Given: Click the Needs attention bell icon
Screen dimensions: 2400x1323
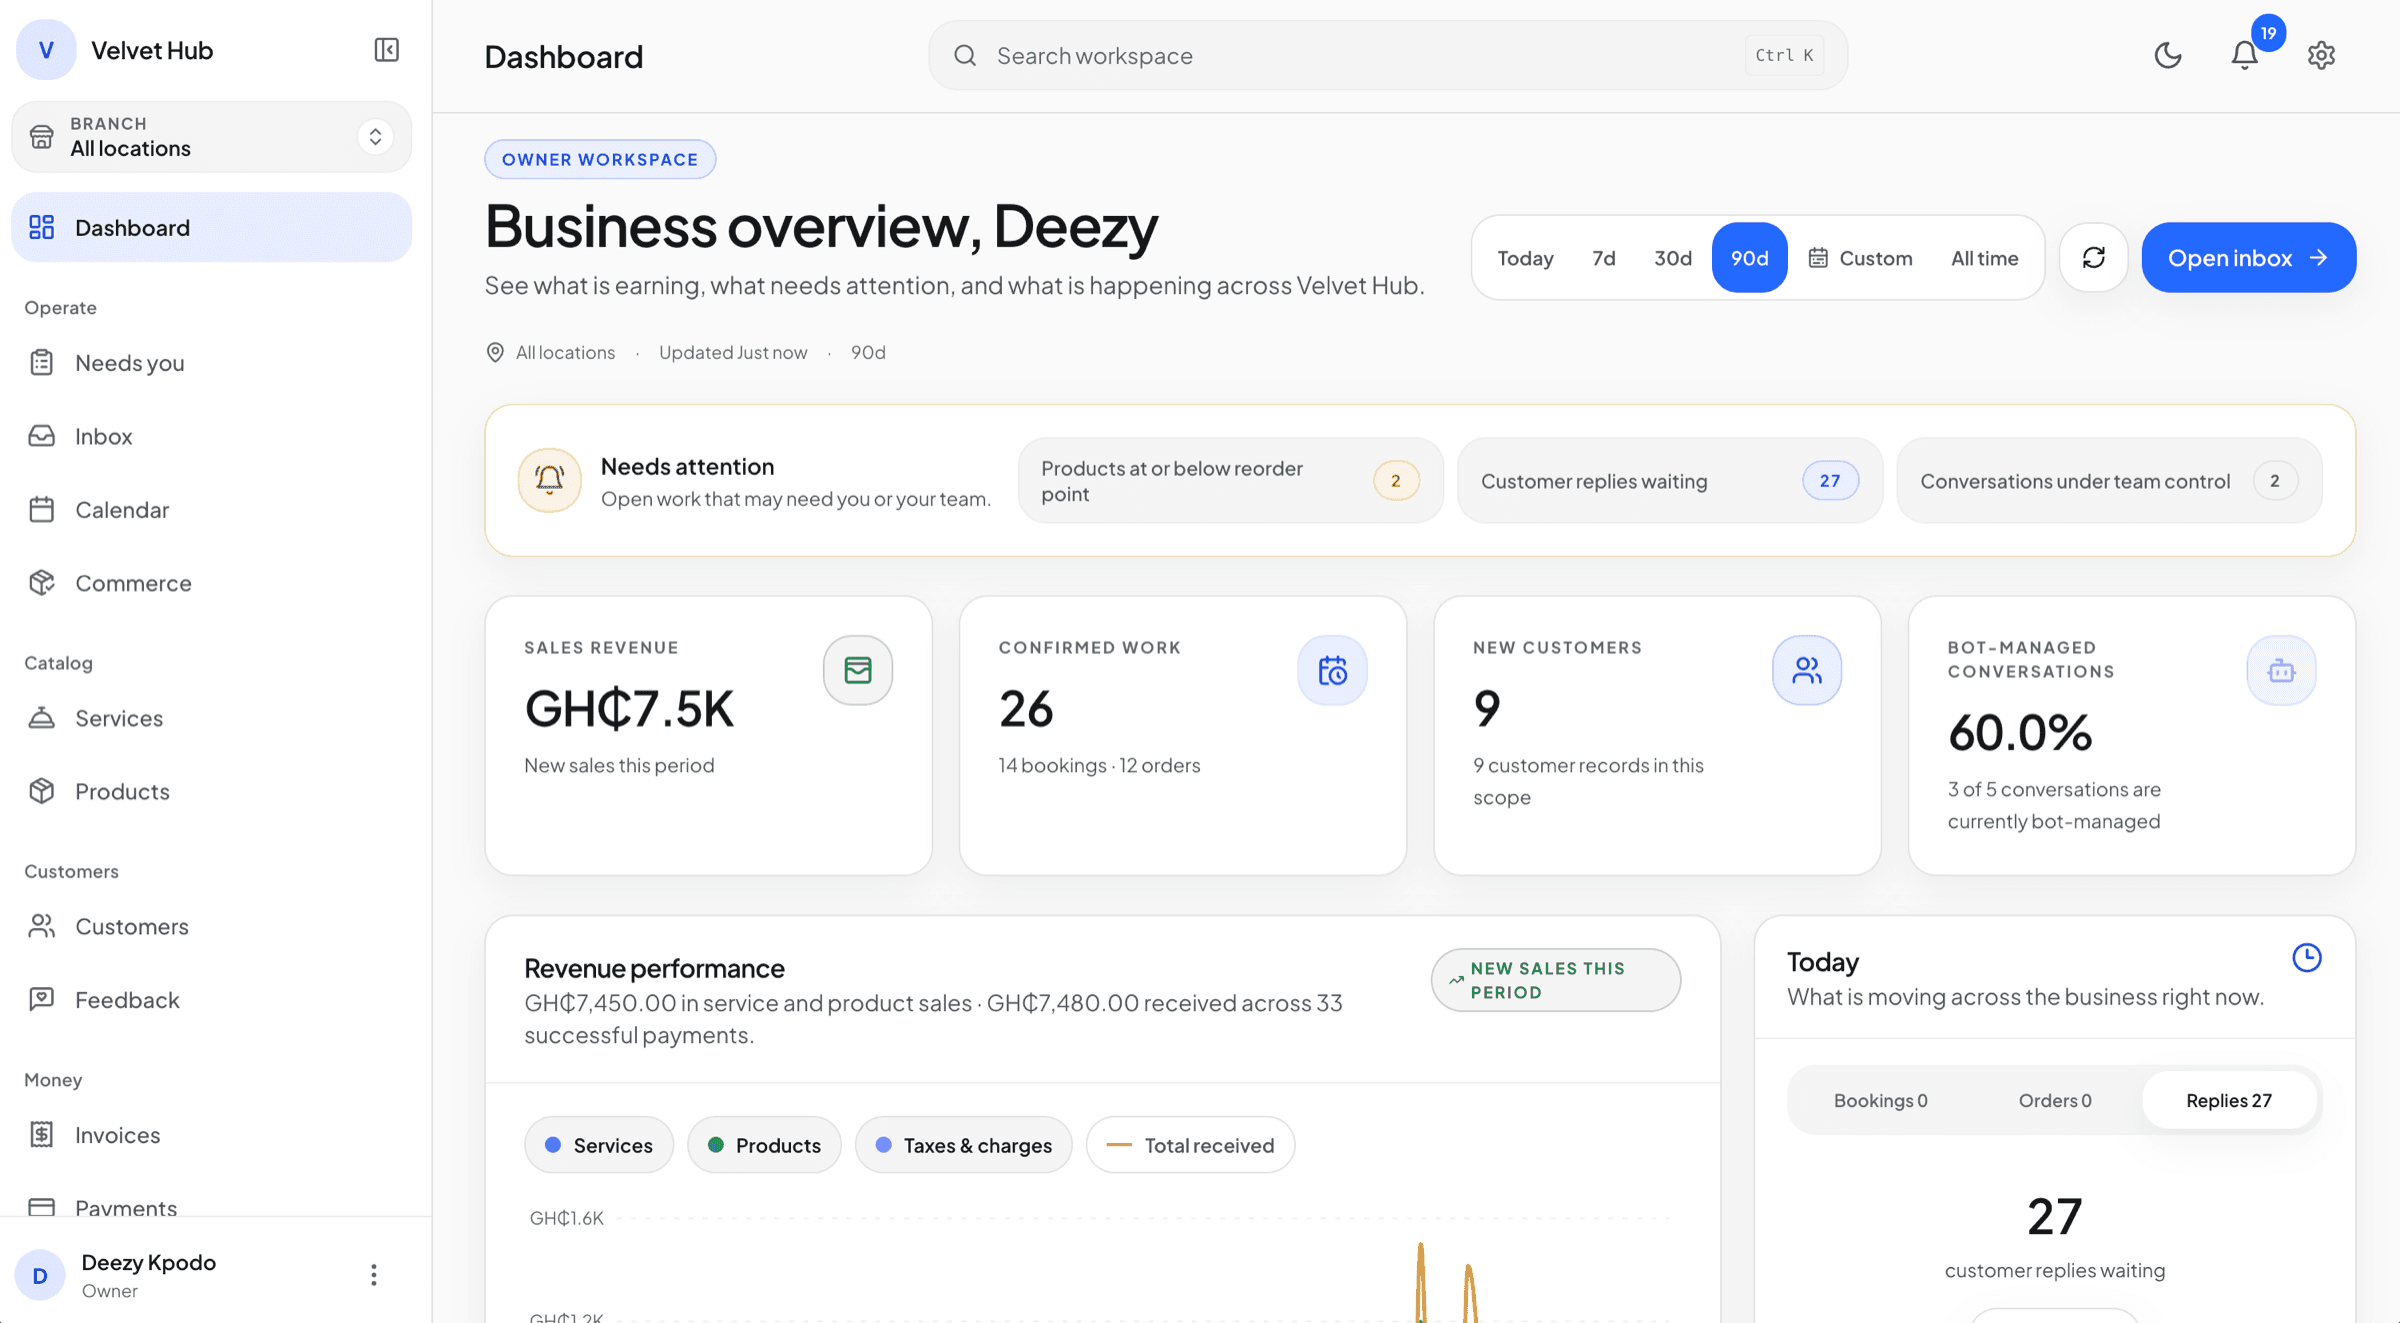Looking at the screenshot, I should pyautogui.click(x=549, y=480).
